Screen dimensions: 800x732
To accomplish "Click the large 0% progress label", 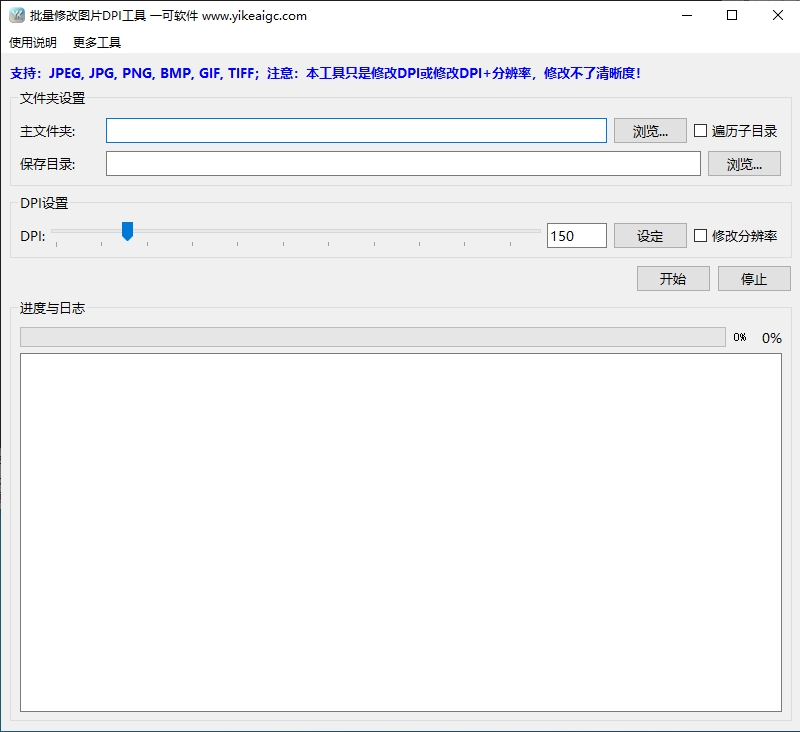I will [x=771, y=338].
